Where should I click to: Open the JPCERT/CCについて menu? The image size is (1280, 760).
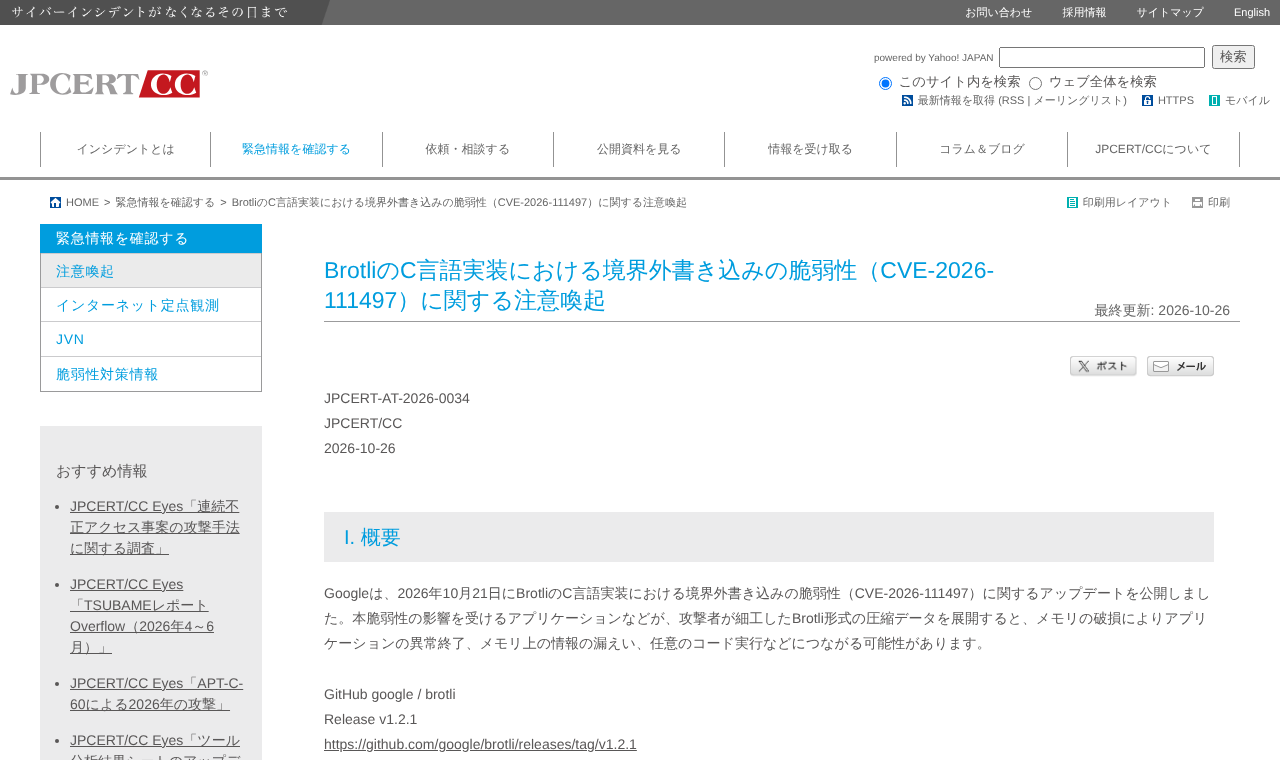[1153, 149]
